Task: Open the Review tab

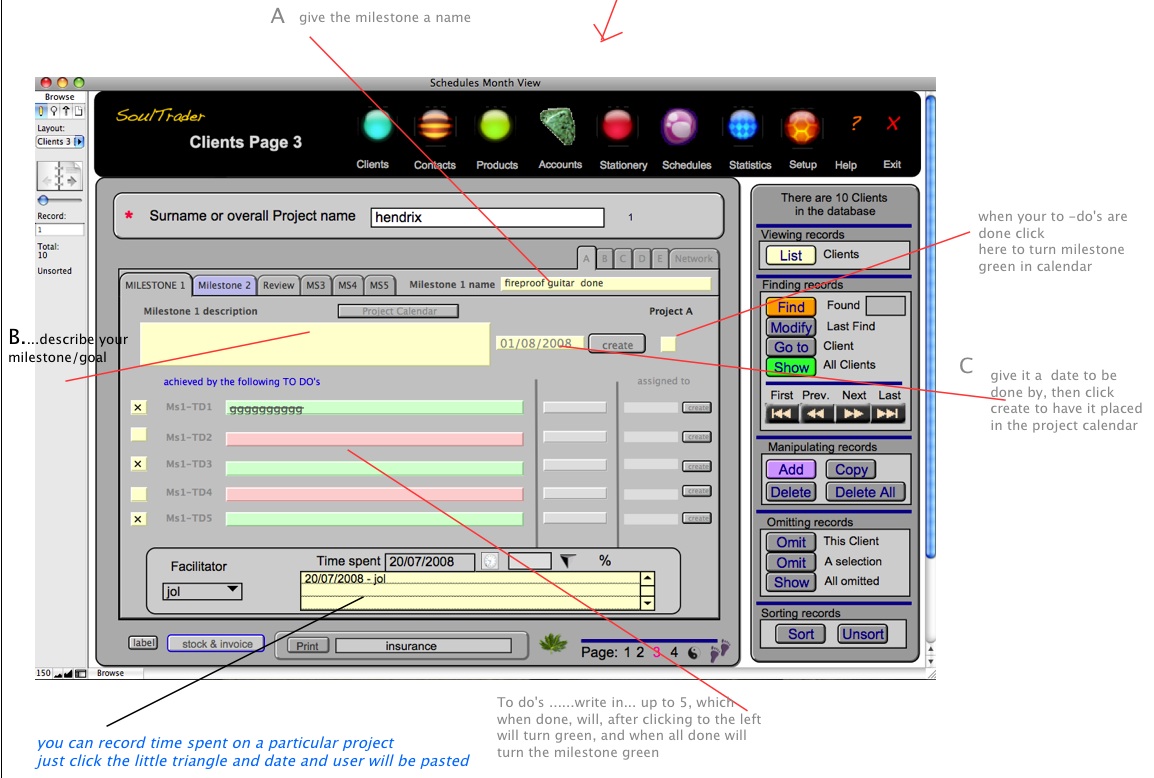Action: click(278, 285)
